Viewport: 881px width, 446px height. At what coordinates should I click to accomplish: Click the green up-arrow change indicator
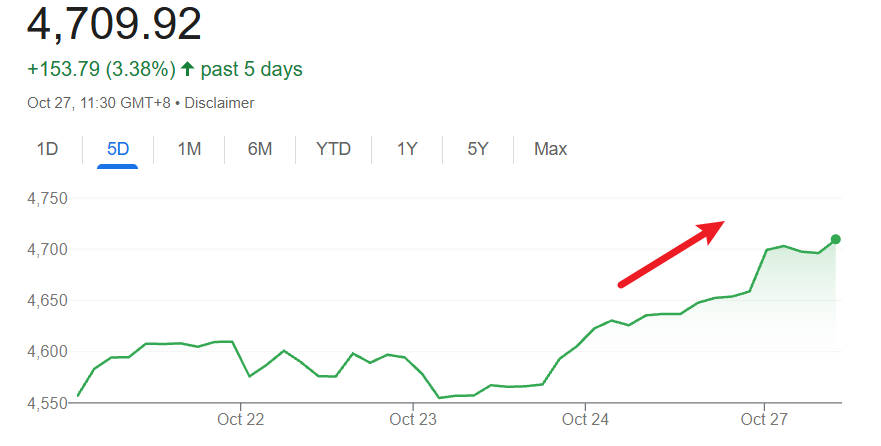(x=187, y=70)
